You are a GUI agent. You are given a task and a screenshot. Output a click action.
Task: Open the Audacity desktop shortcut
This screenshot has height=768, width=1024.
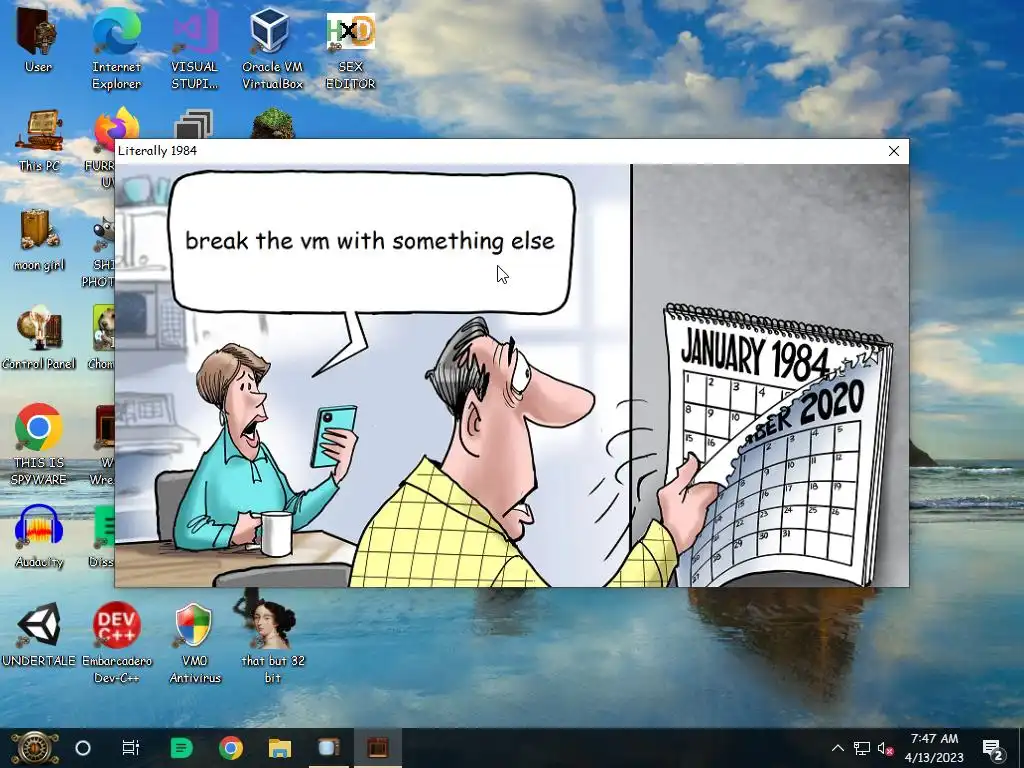(39, 537)
